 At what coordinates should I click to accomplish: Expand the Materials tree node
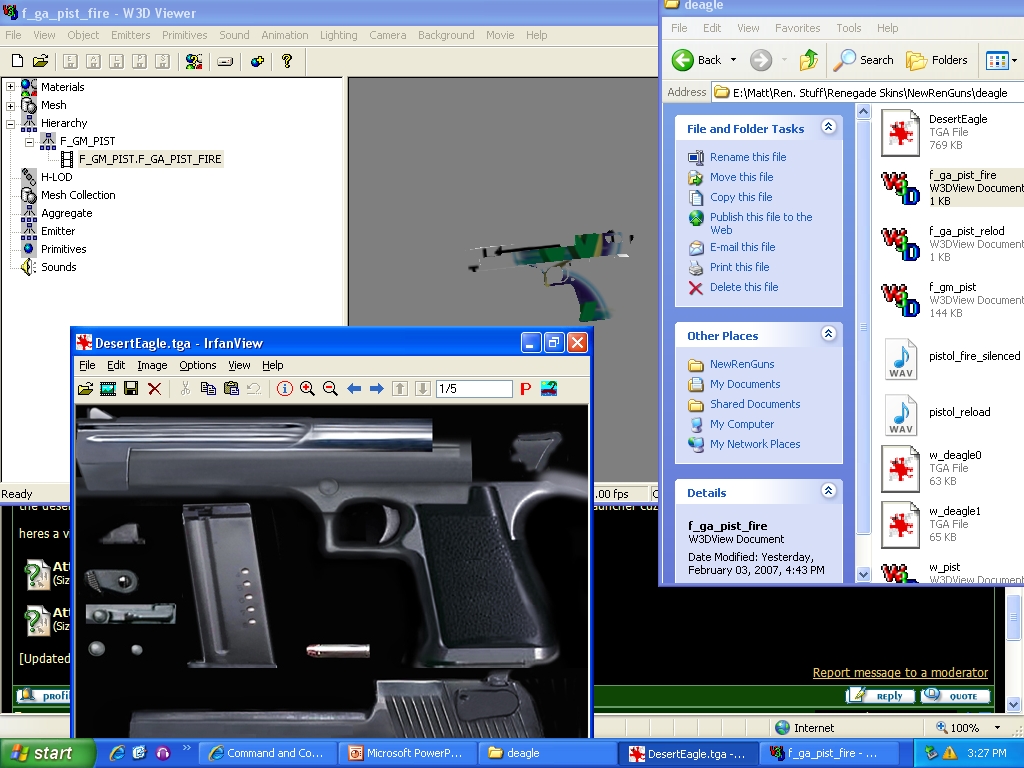pos(11,87)
